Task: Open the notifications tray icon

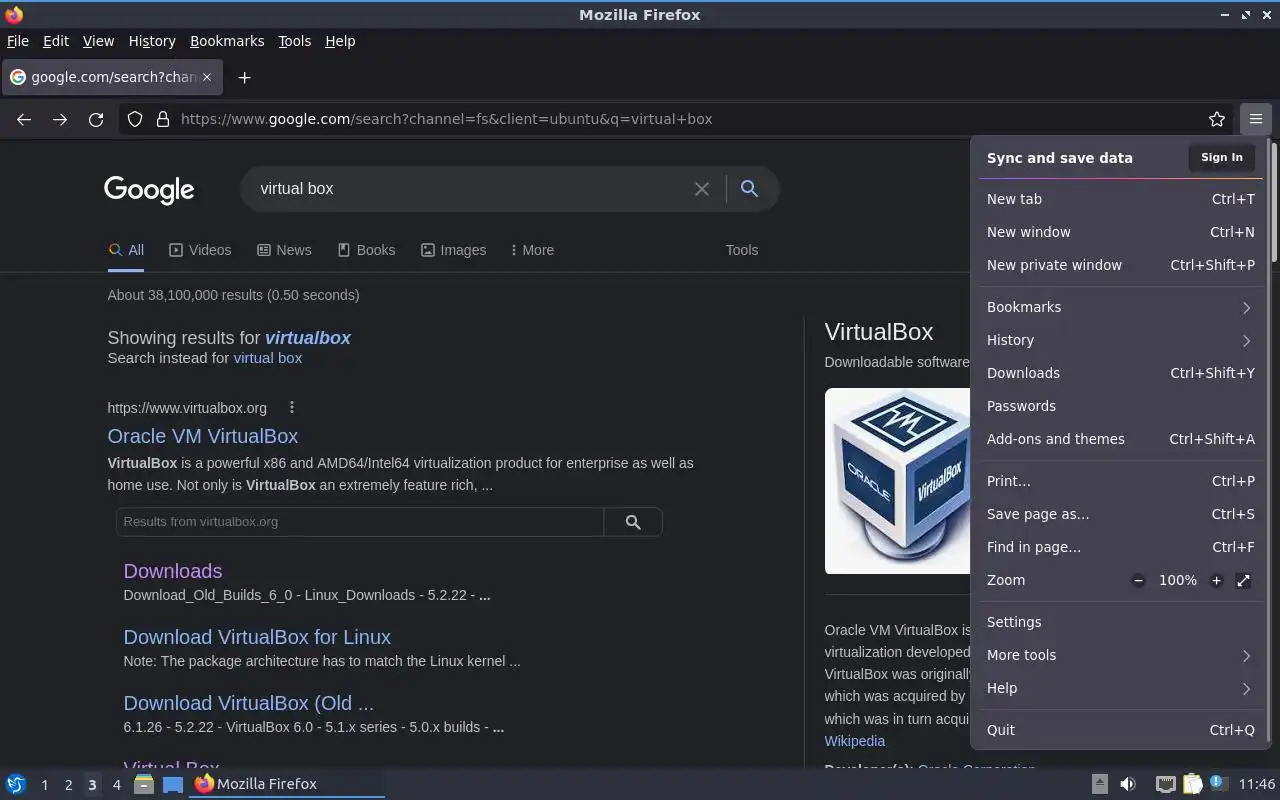Action: coord(1218,783)
